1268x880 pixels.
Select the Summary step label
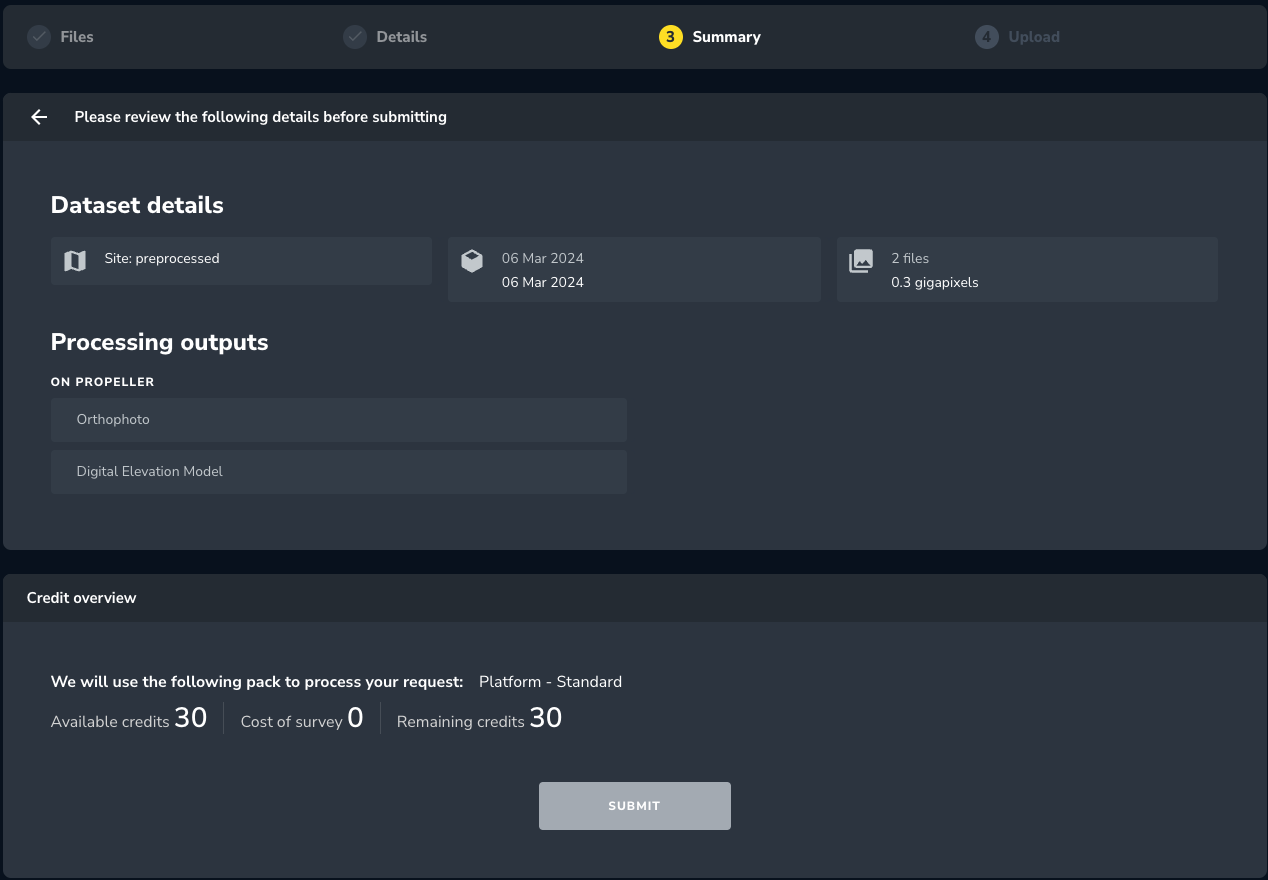tap(726, 37)
